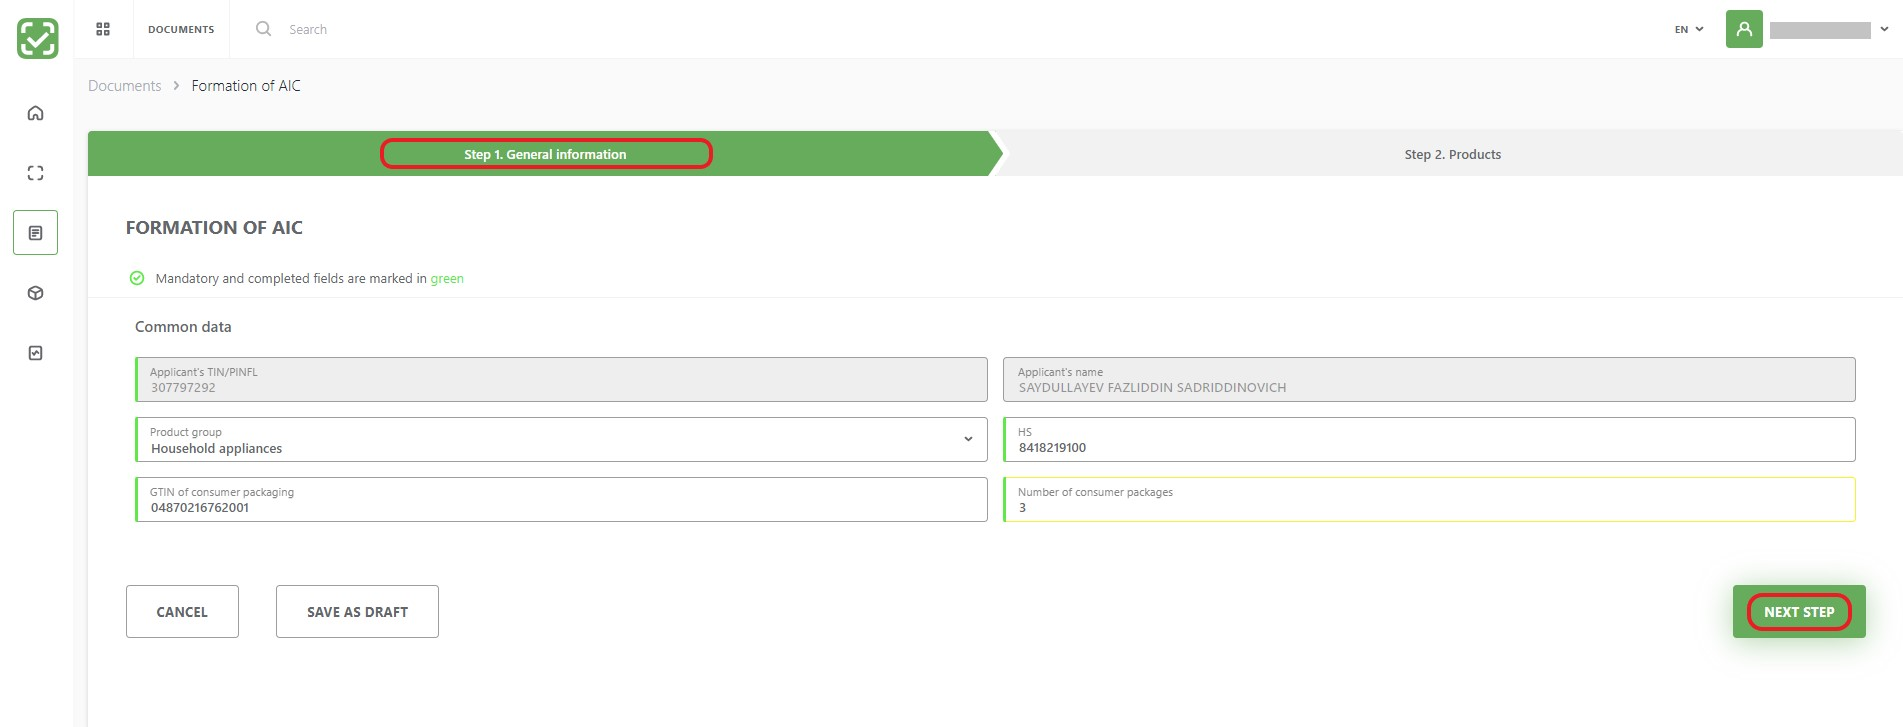Click the CANCEL button
The image size is (1903, 727).
182,612
